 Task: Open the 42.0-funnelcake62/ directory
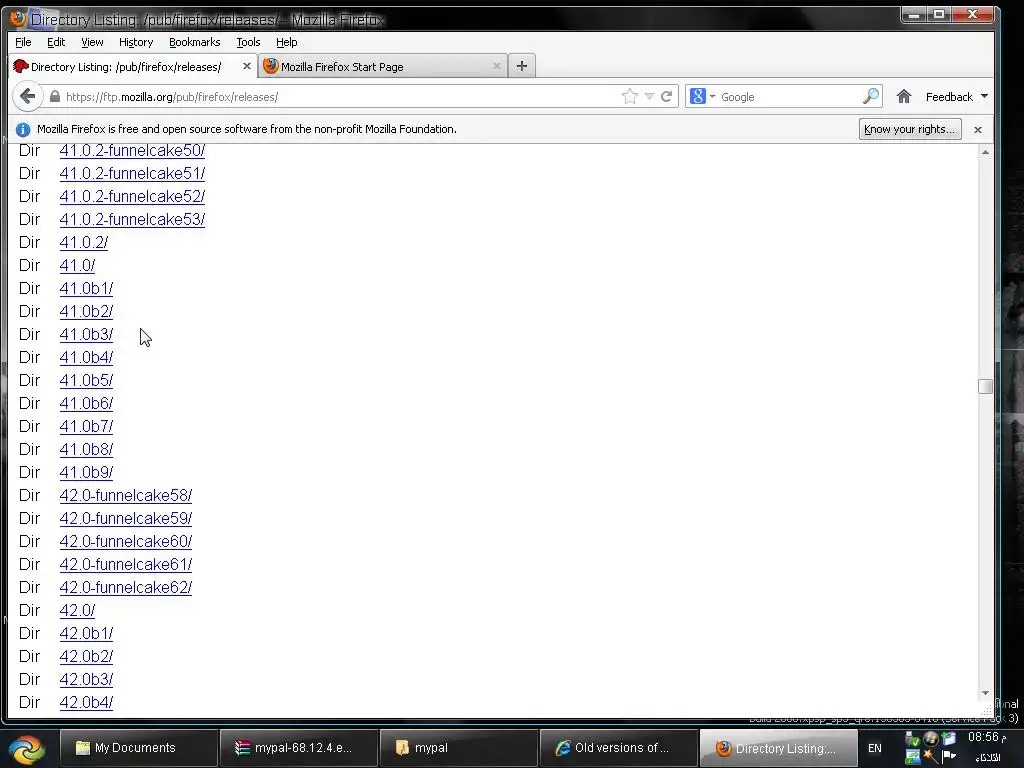coord(125,587)
